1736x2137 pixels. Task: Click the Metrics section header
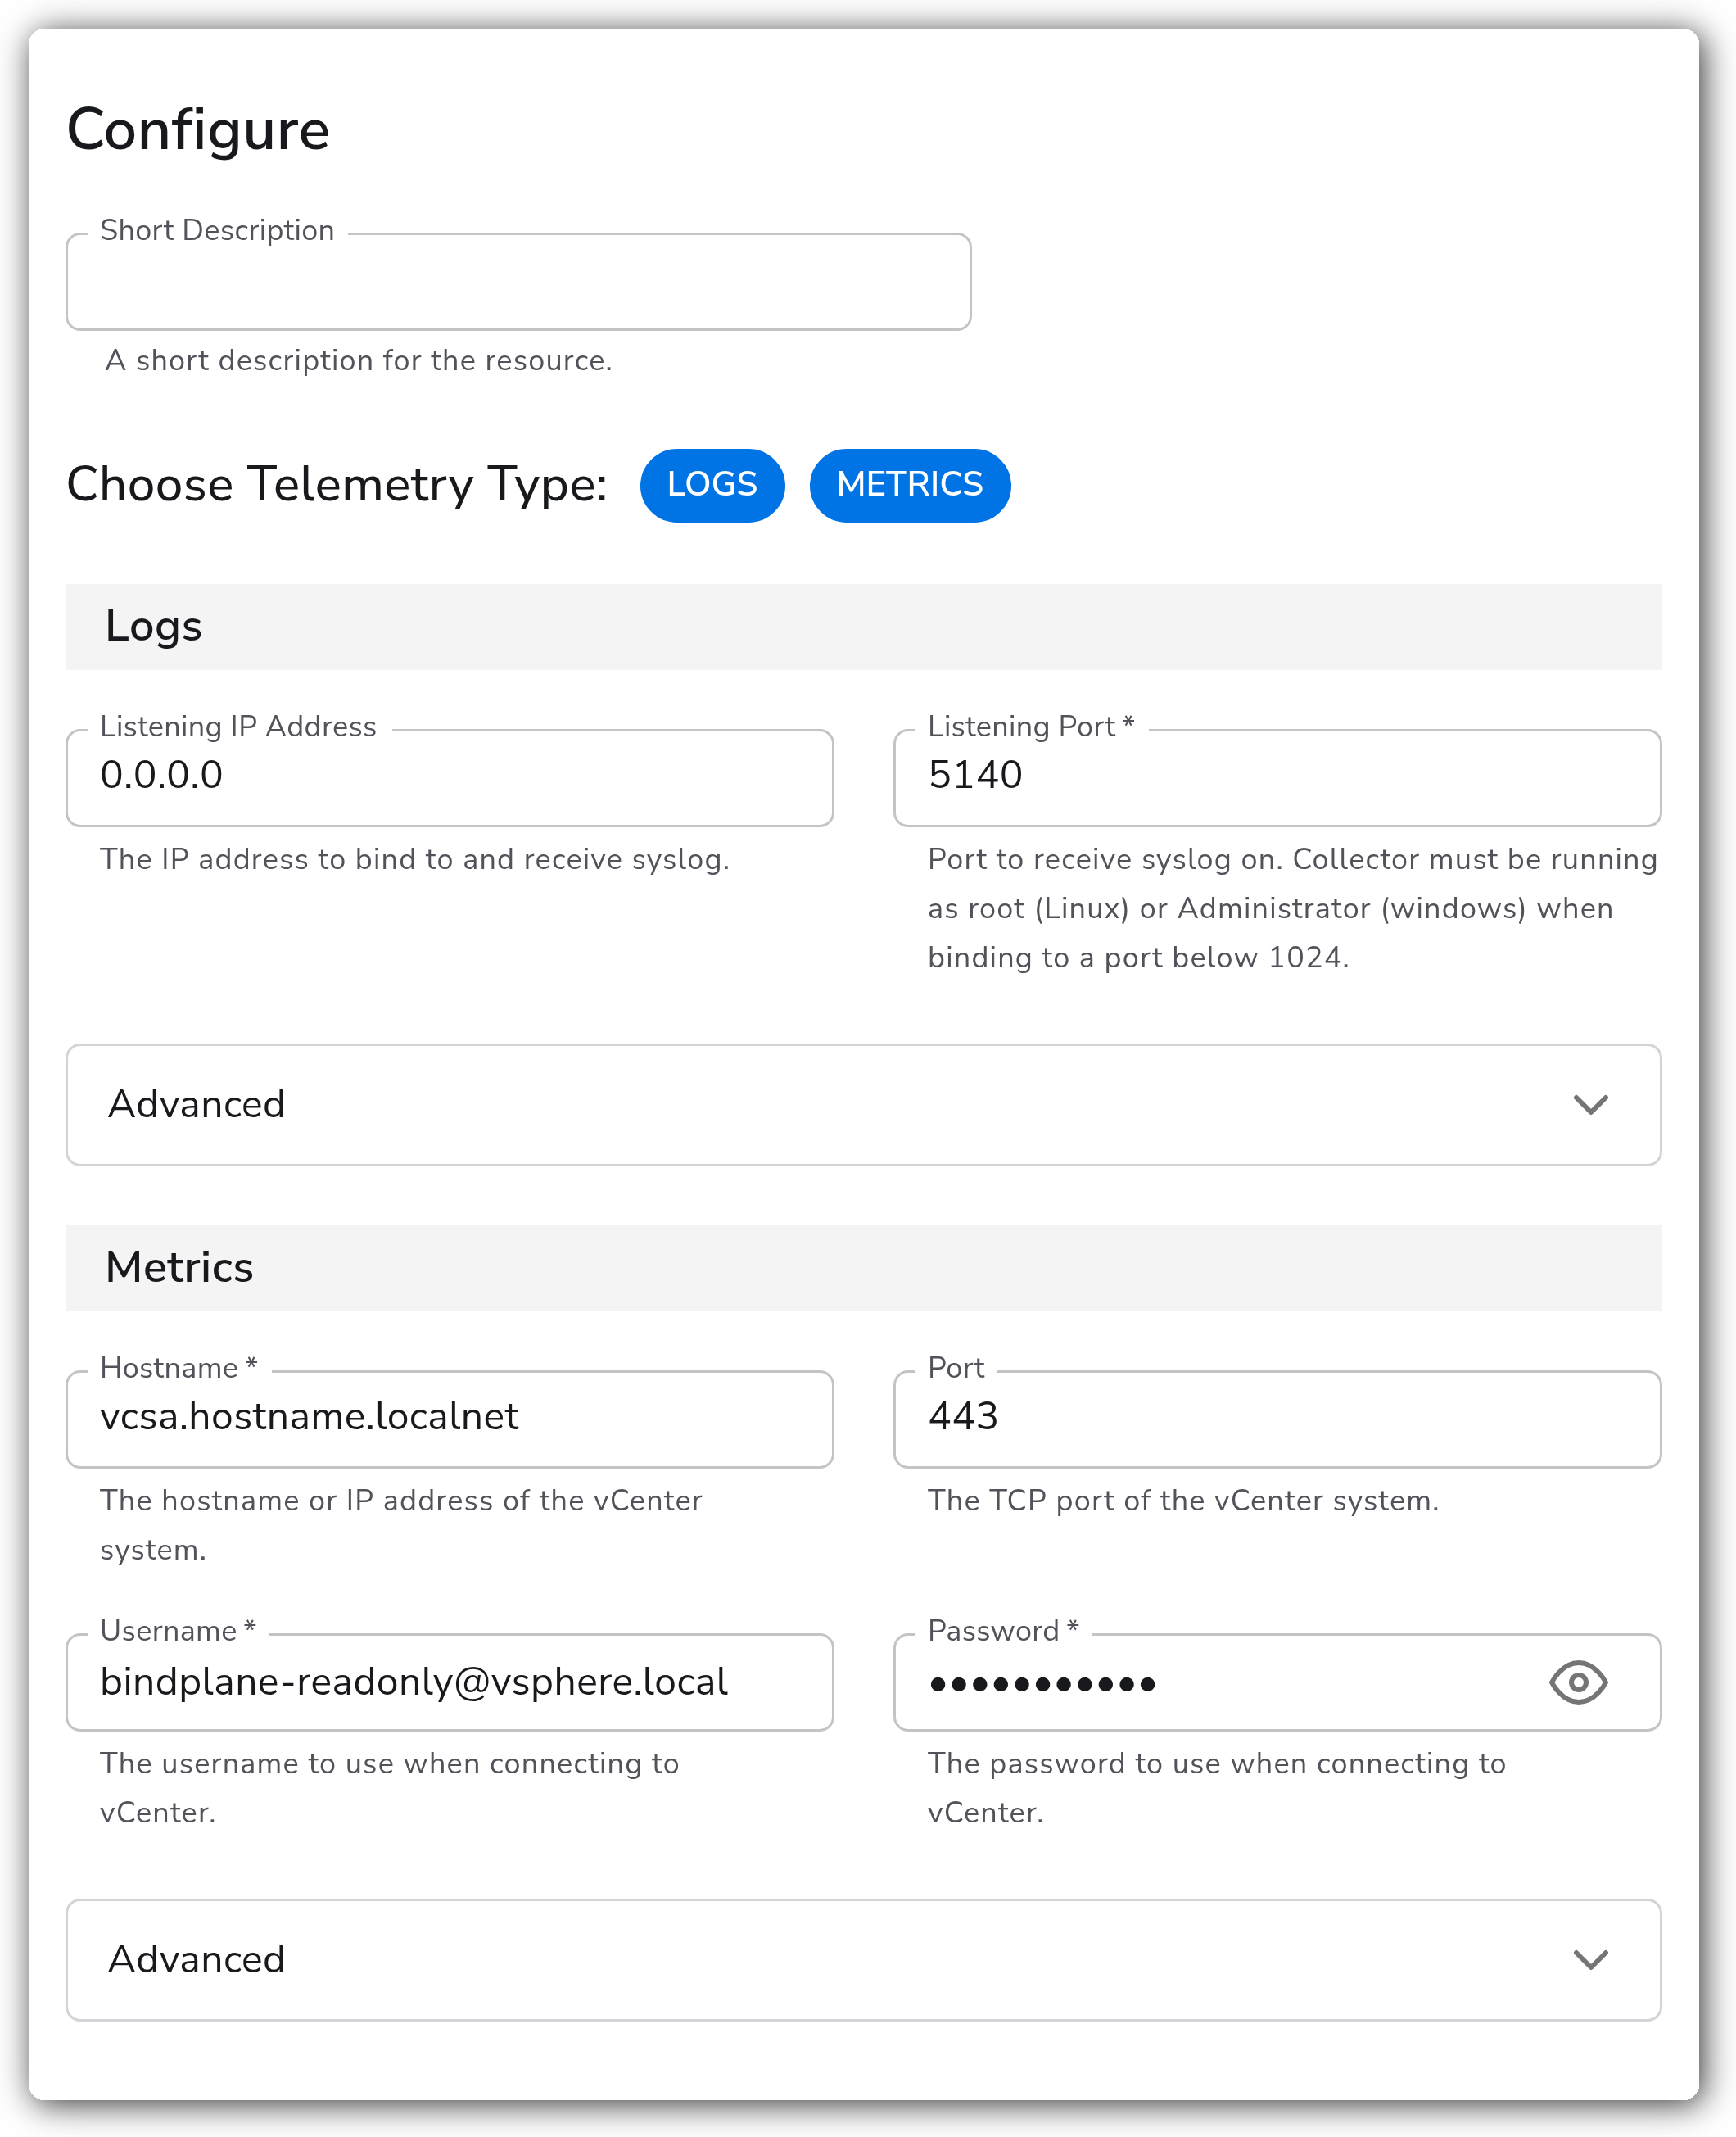(x=864, y=1268)
